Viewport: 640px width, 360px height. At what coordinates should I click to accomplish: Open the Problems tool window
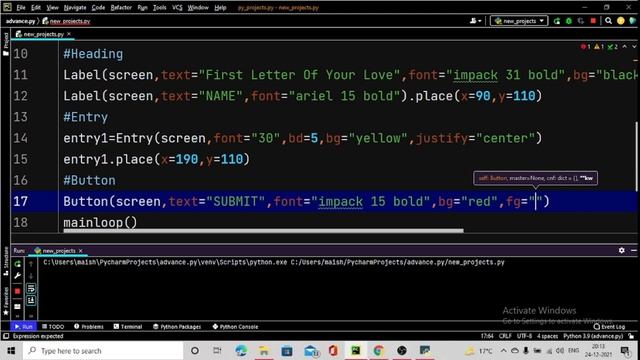click(89, 327)
